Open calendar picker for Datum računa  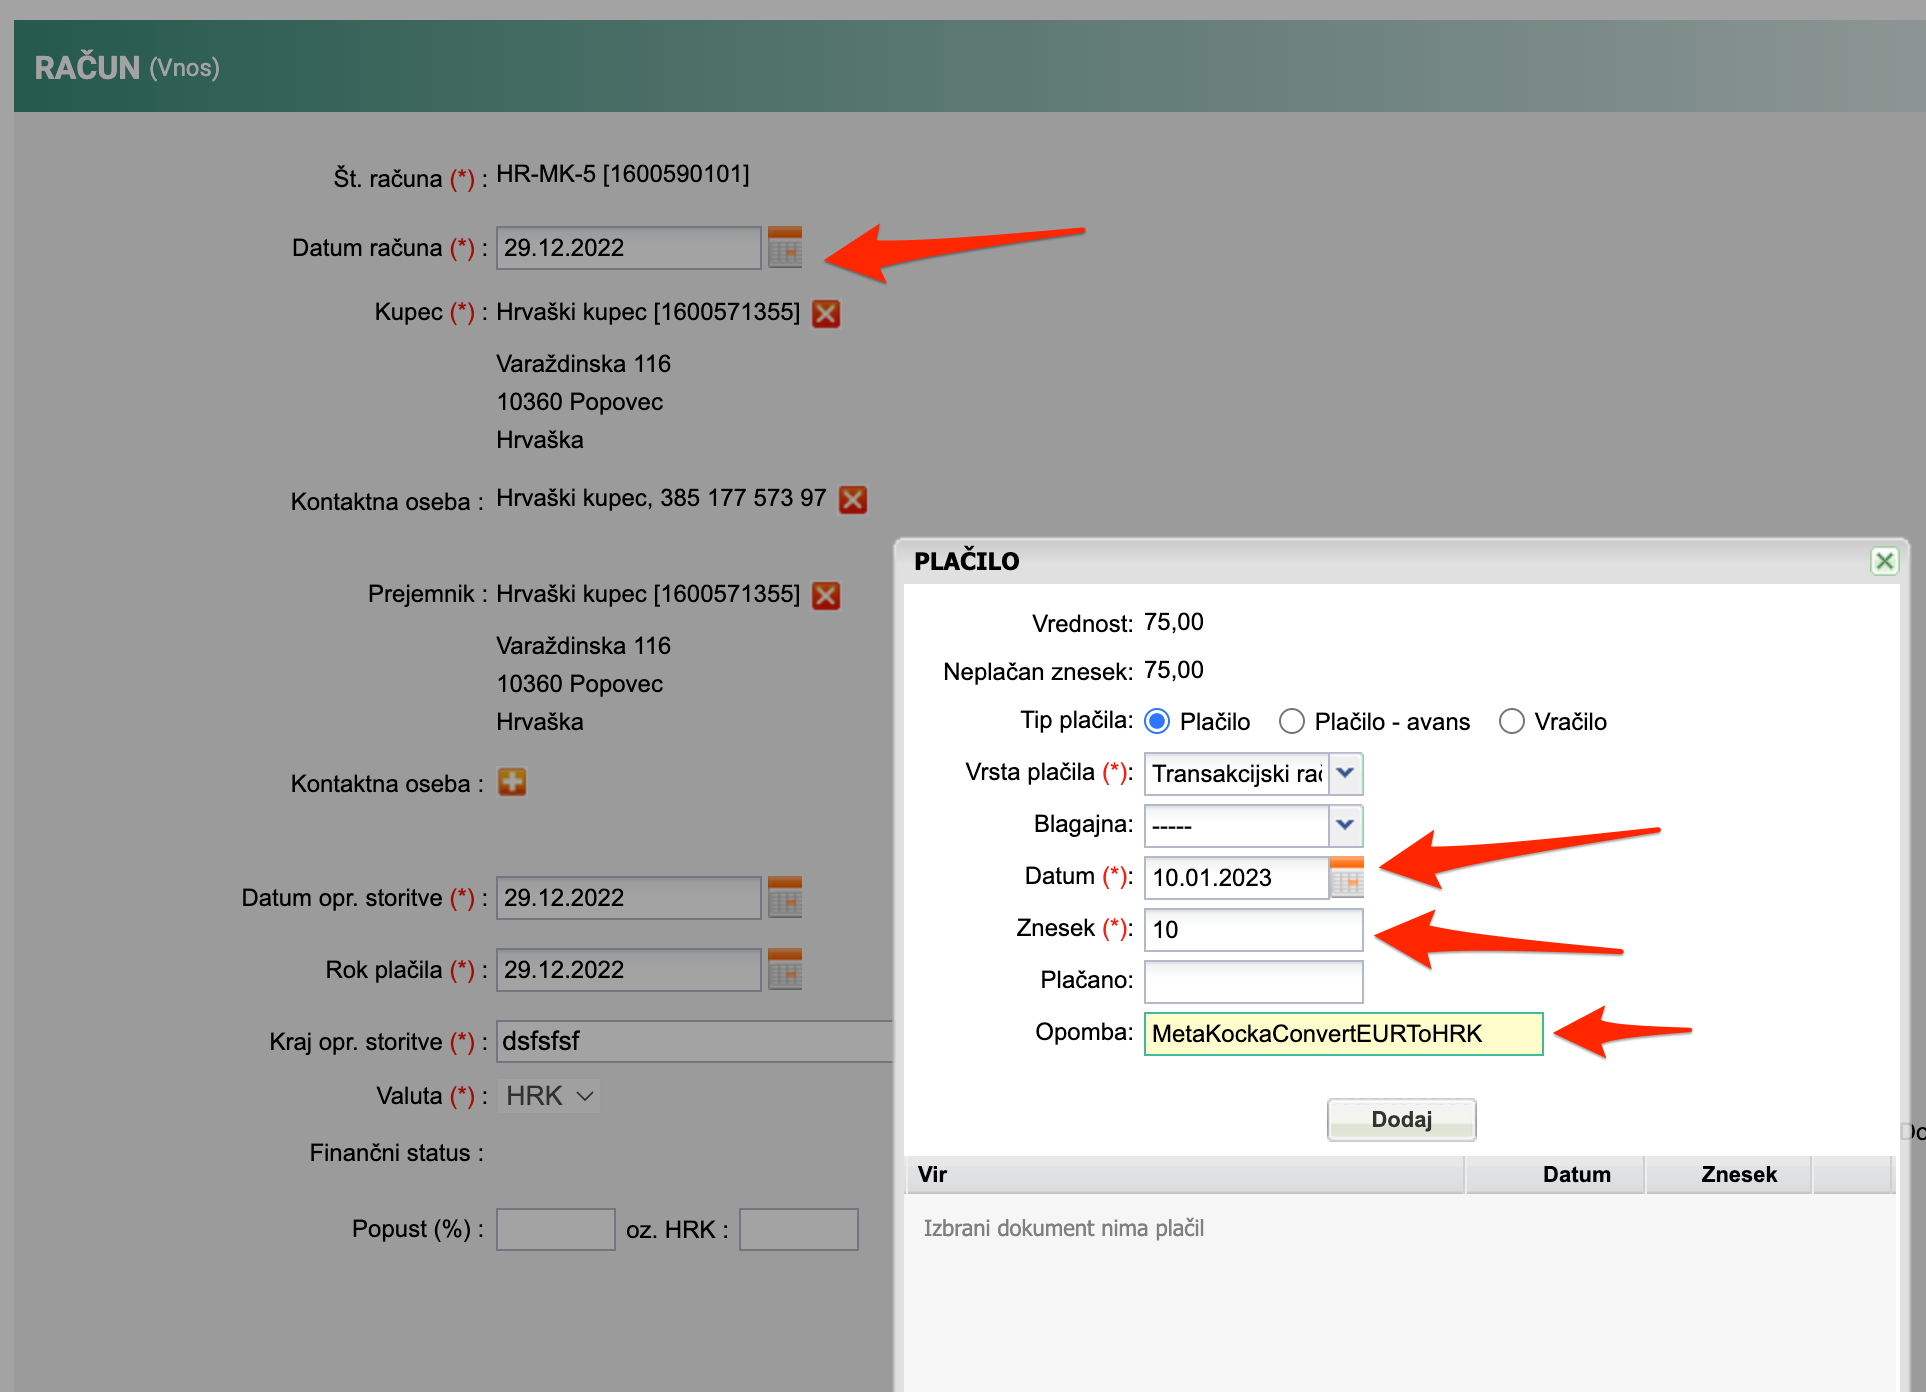(785, 247)
